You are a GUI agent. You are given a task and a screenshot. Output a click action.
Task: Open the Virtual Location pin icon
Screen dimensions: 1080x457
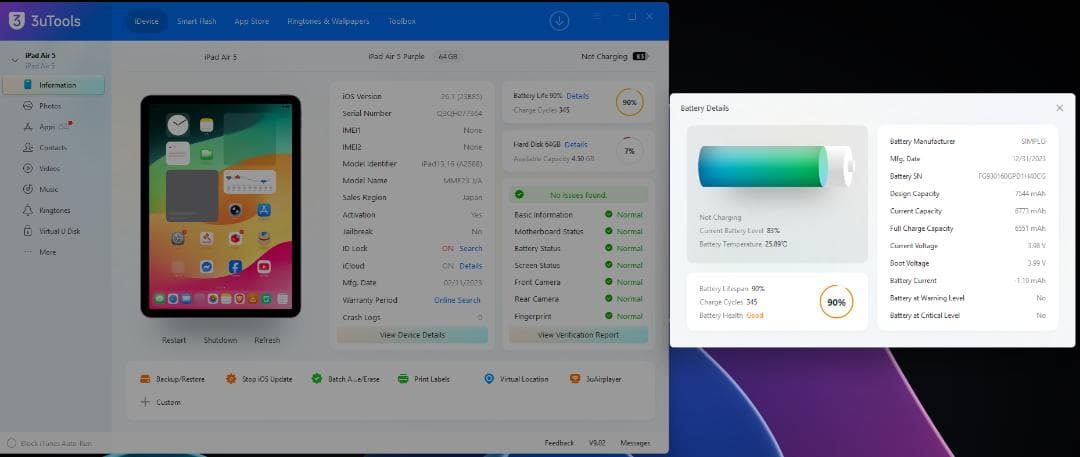[489, 379]
